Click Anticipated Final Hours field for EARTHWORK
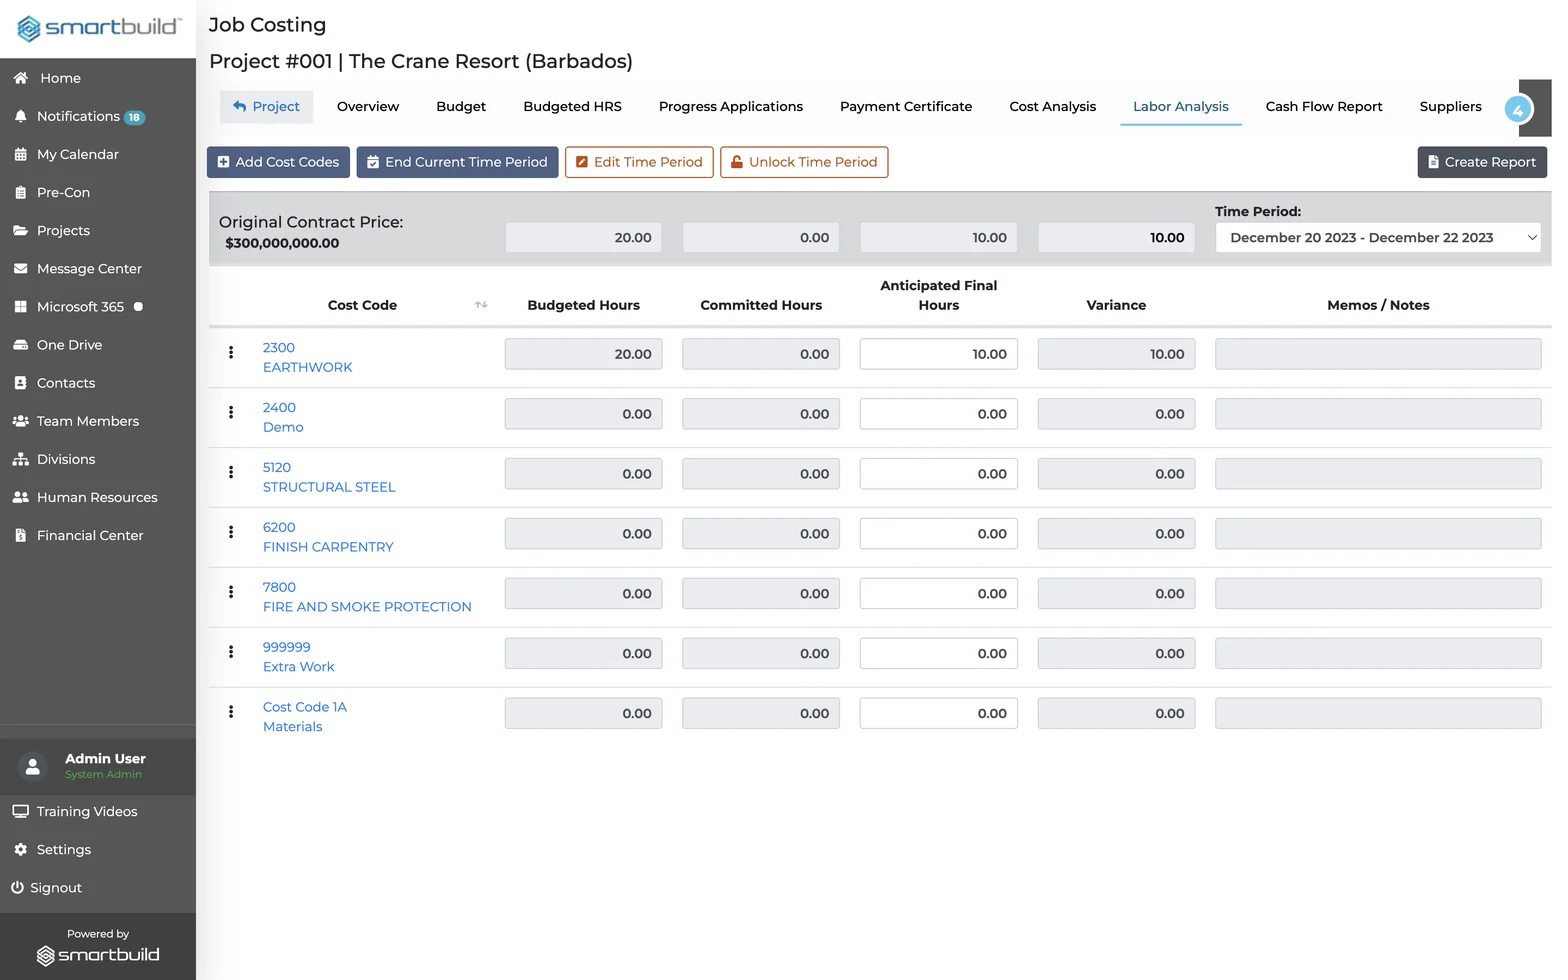The height and width of the screenshot is (980, 1568). point(939,354)
